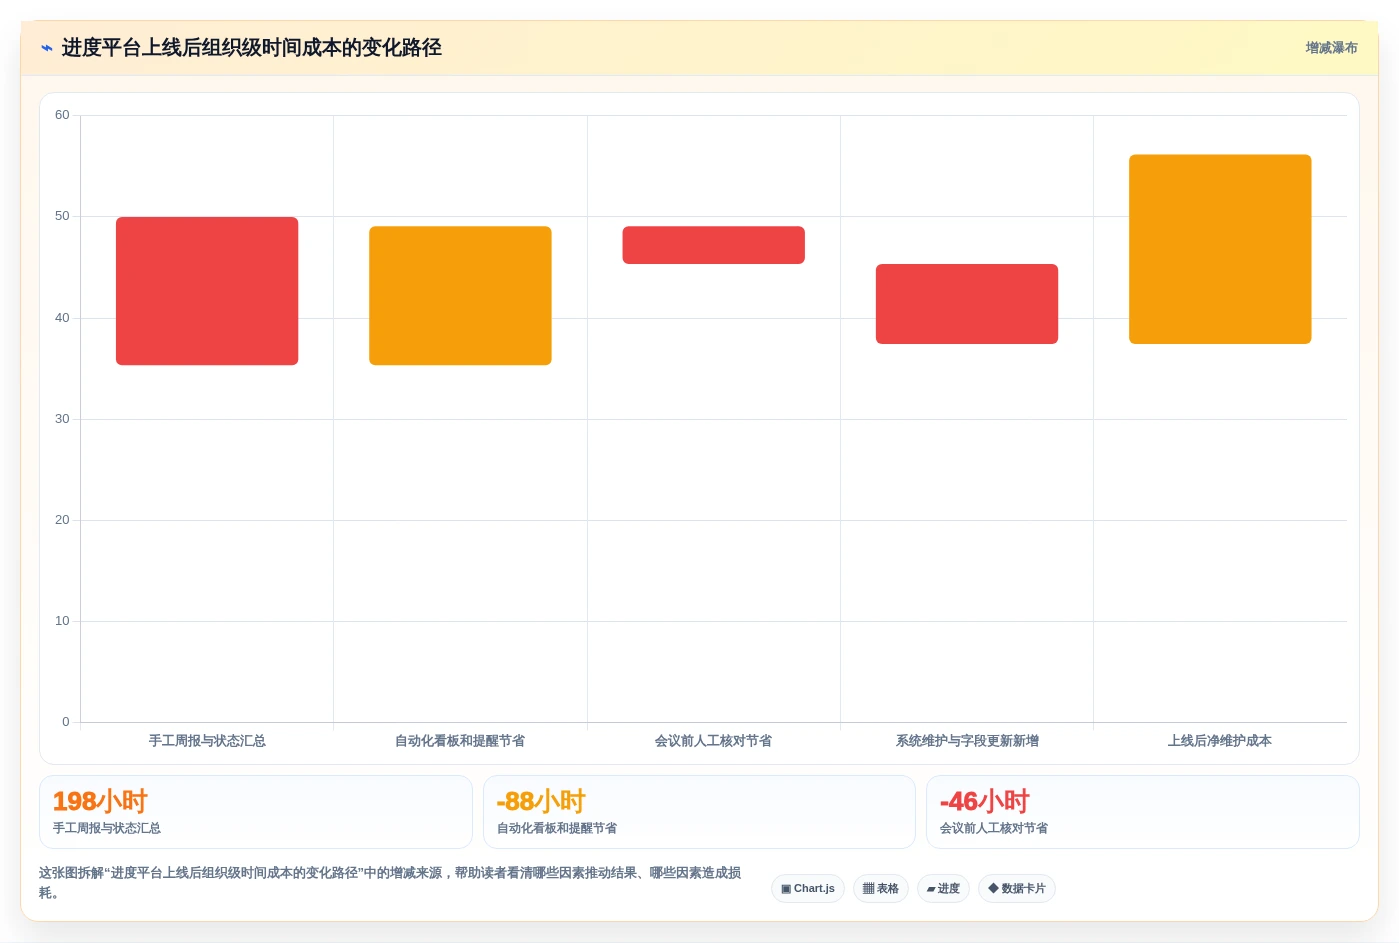Viewport: 1399px width, 943px height.
Task: Select the red 系统维护与字段更新新增 bar
Action: 967,304
